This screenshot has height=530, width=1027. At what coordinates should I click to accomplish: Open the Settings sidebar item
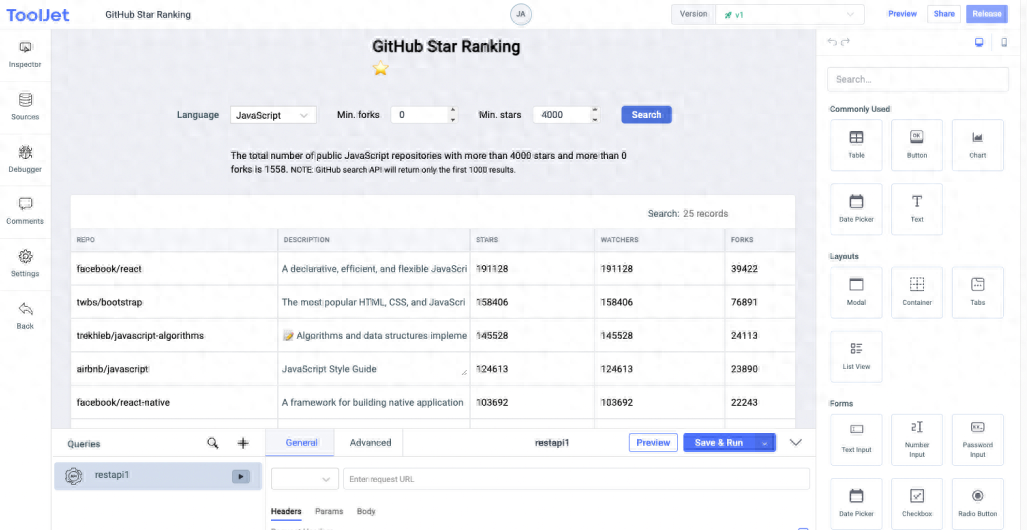click(x=25, y=264)
